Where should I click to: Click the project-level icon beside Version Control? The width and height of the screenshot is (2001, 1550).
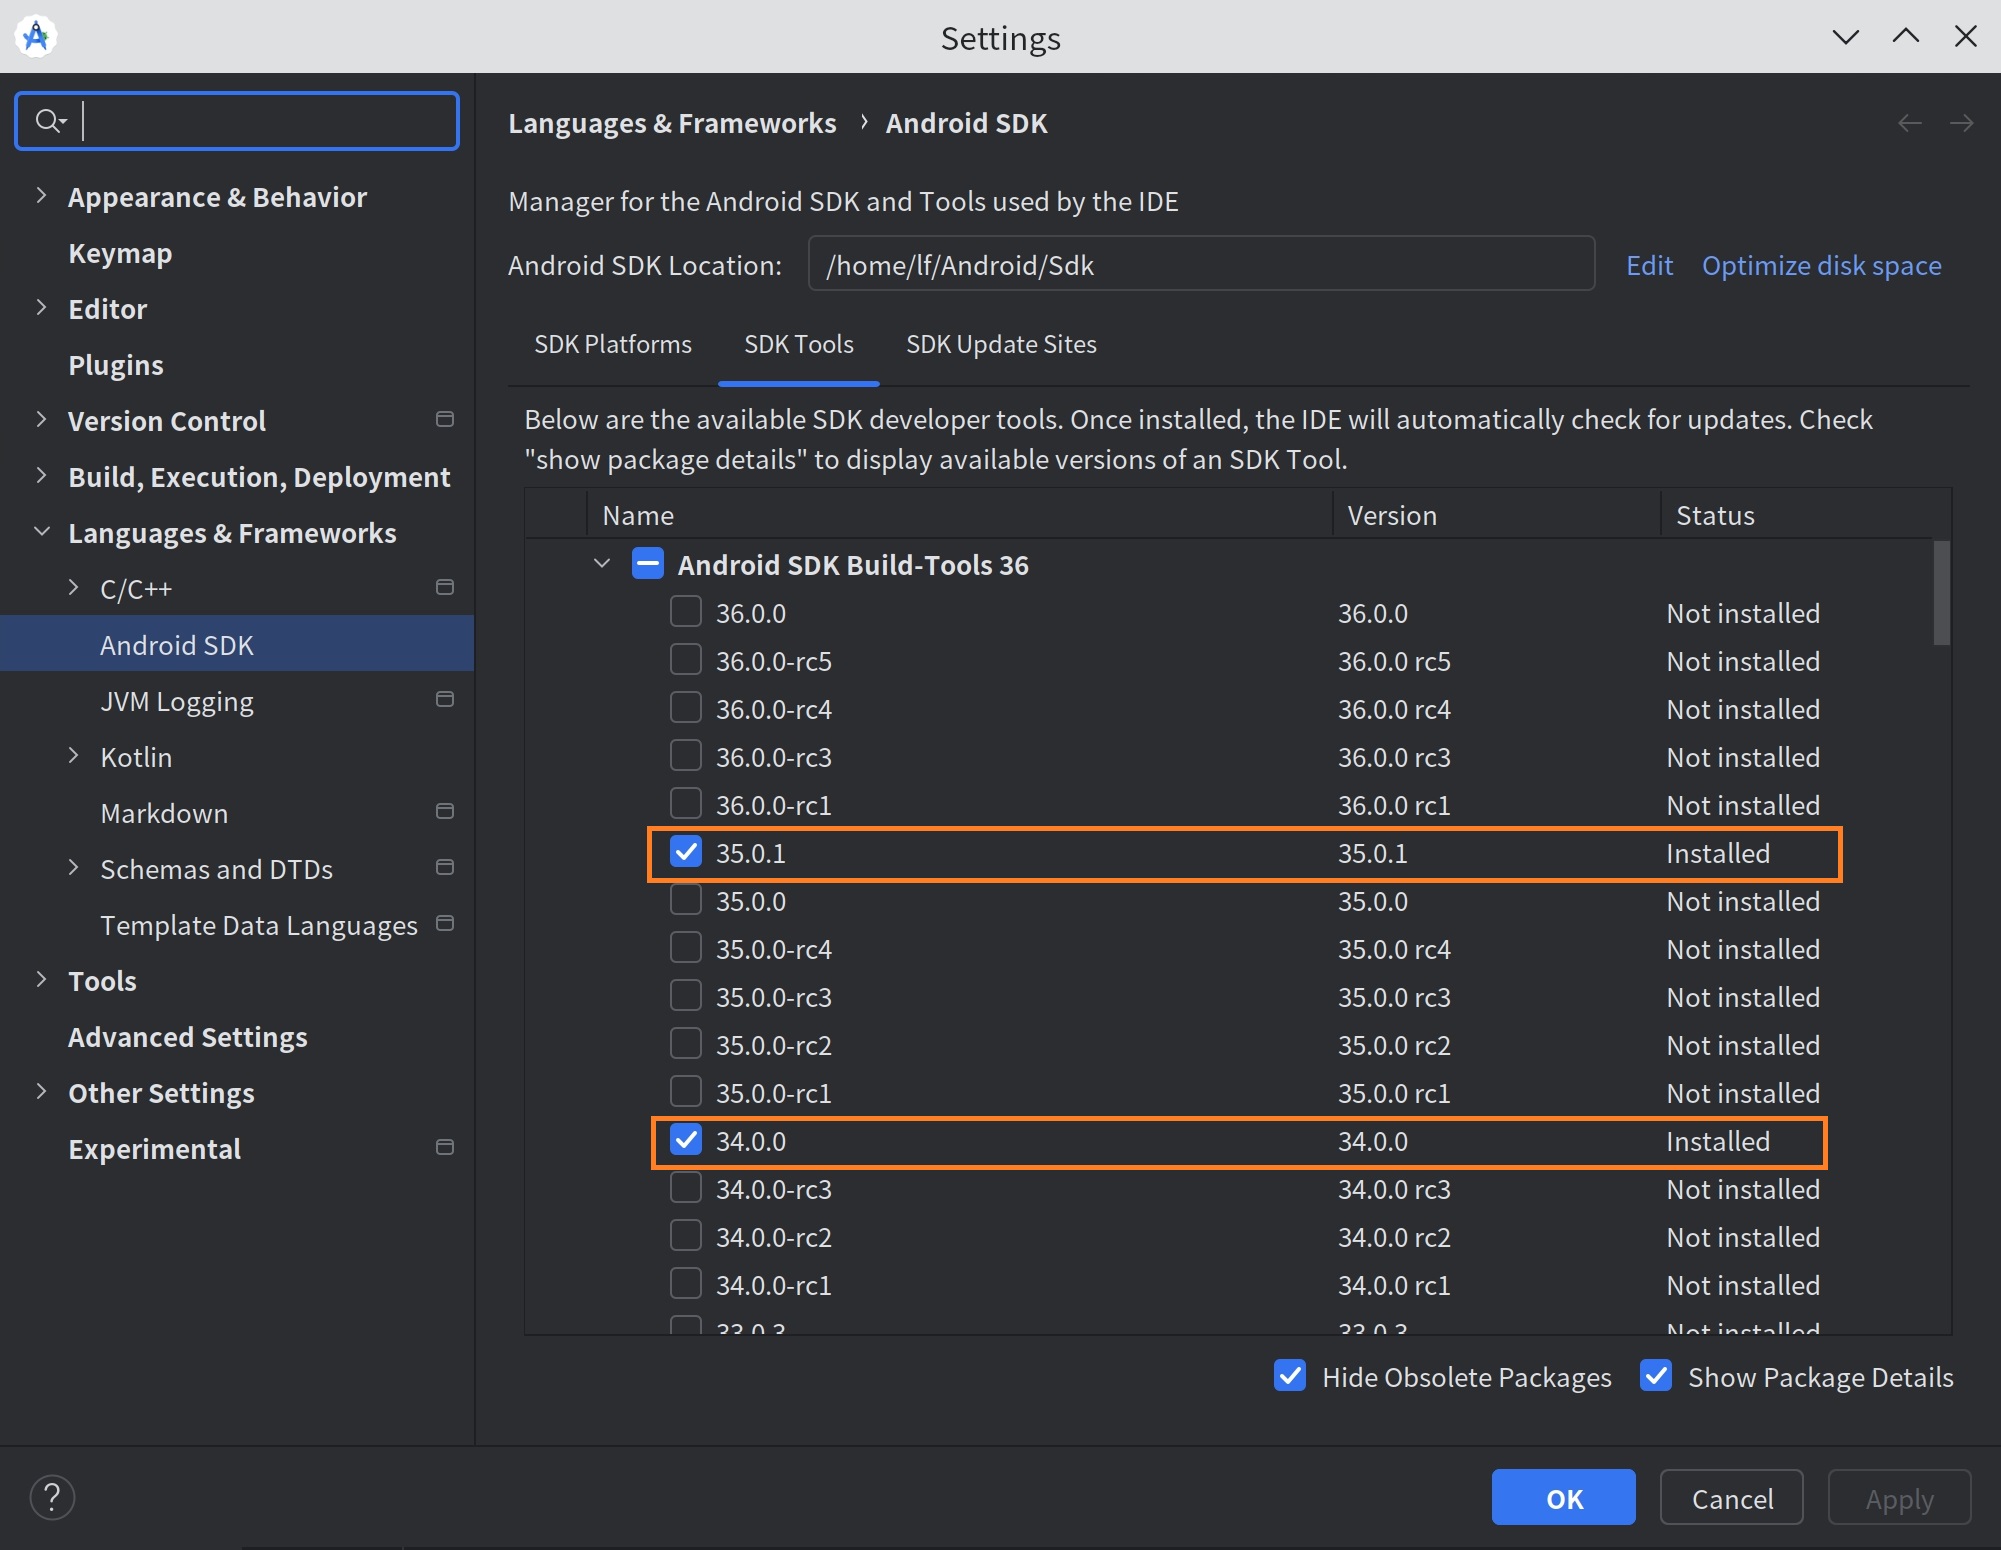pos(445,420)
